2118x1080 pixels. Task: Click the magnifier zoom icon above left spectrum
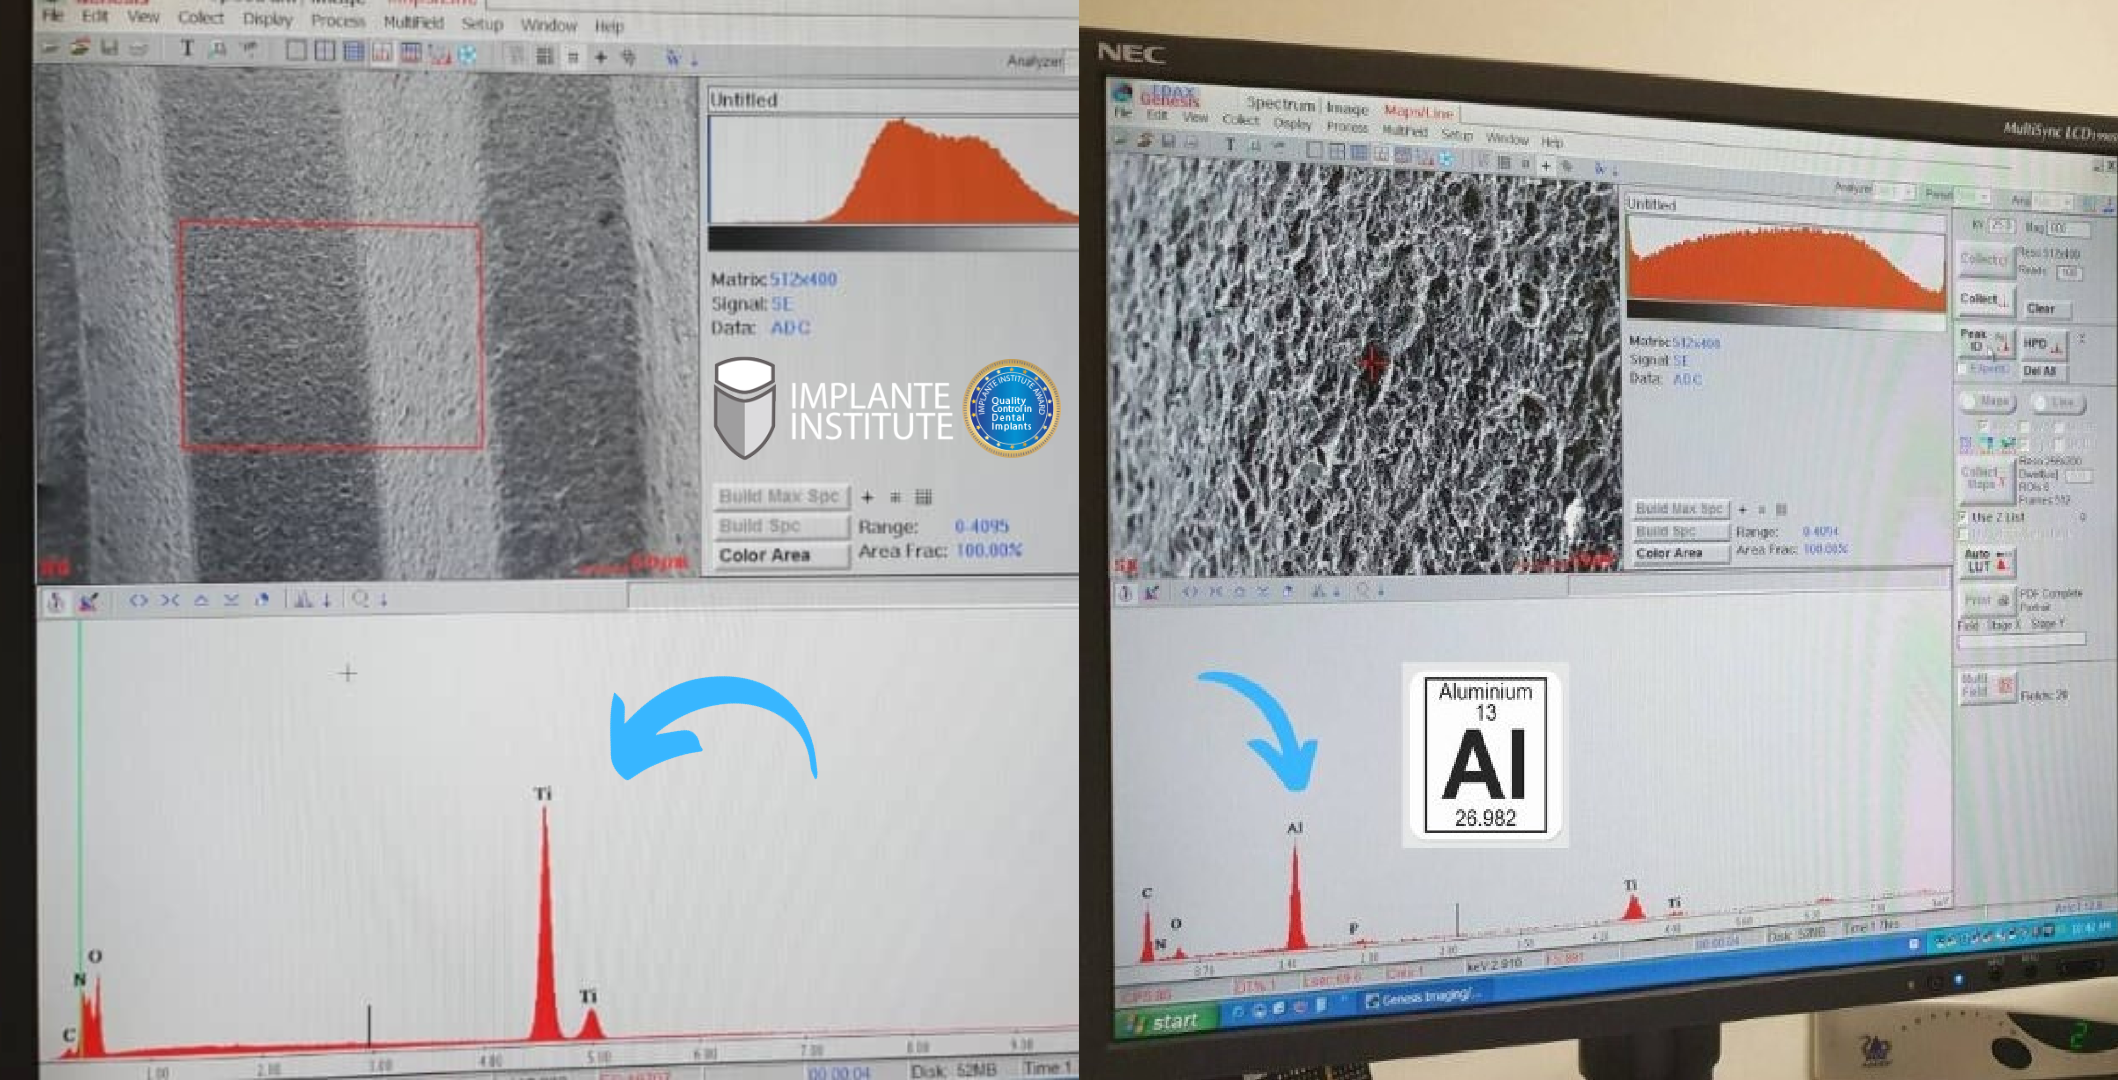coord(360,599)
